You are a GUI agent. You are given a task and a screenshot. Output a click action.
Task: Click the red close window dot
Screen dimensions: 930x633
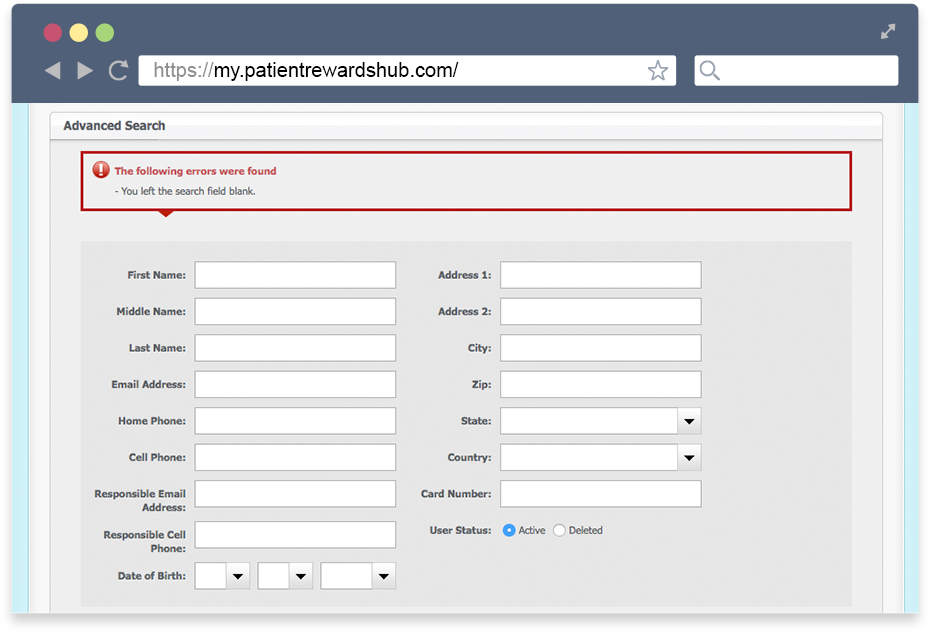53,33
